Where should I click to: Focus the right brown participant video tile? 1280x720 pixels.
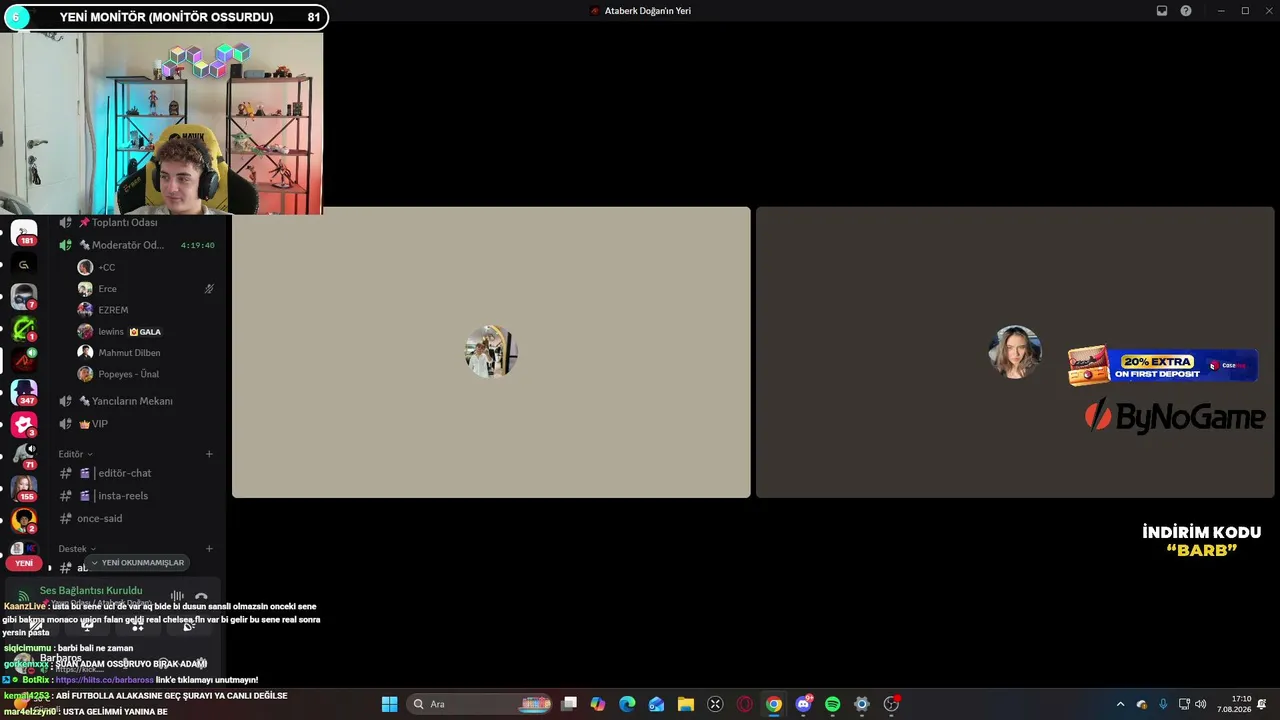[1015, 352]
